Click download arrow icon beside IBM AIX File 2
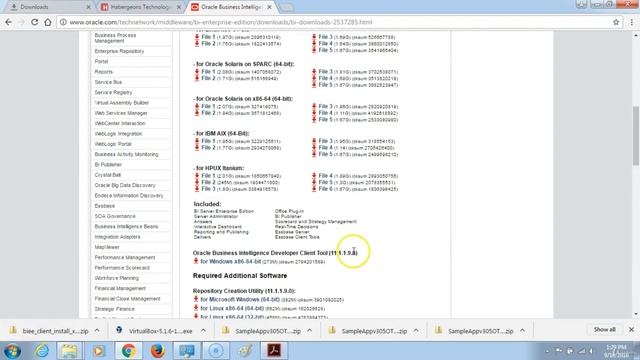Image resolution: width=640 pixels, height=360 pixels. [x=197, y=147]
